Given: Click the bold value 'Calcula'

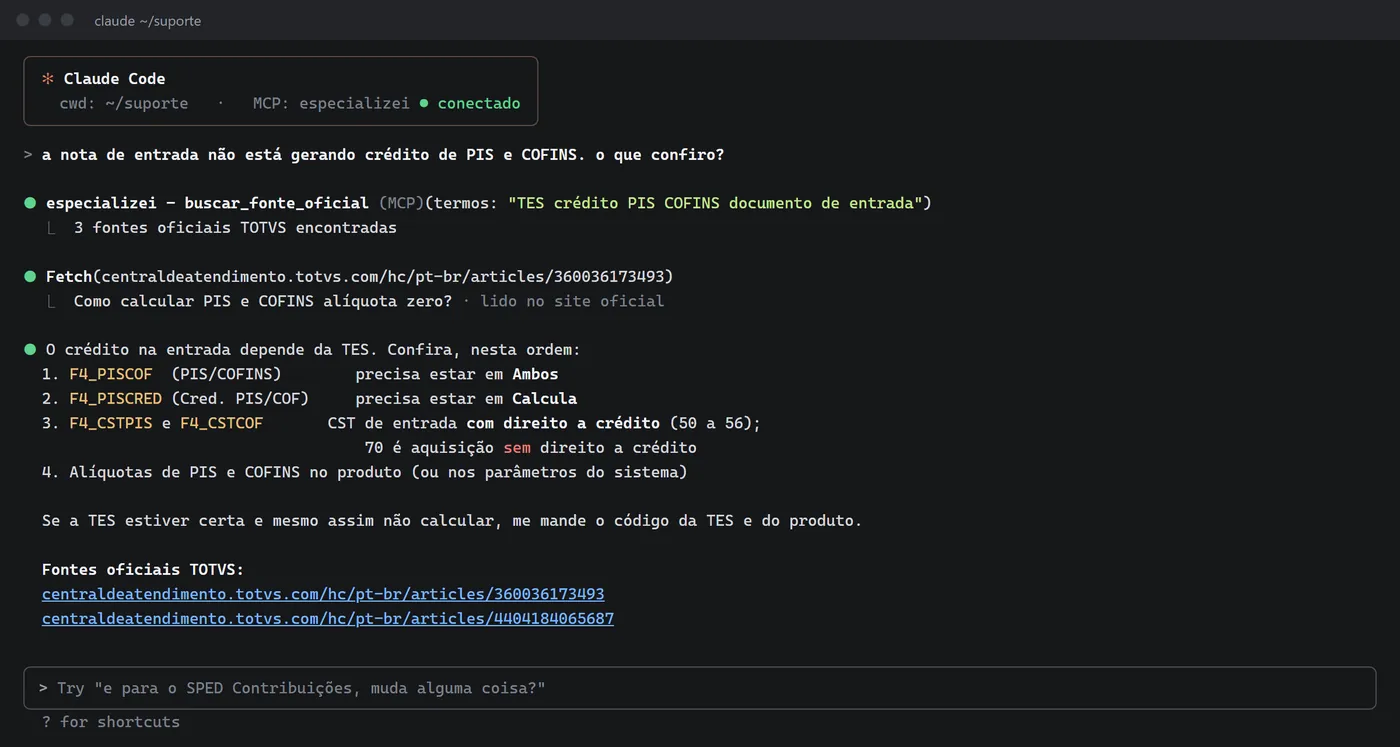Looking at the screenshot, I should click(544, 398).
